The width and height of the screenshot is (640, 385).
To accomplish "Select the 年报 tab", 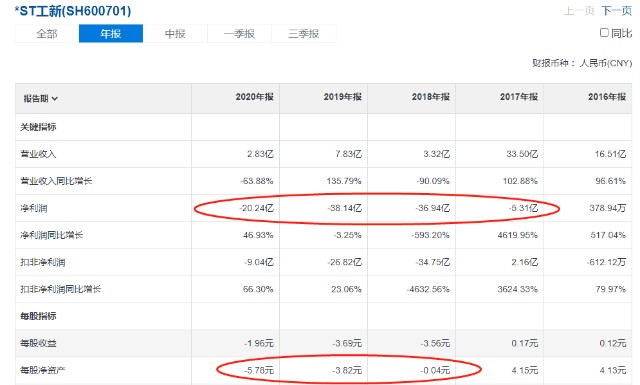I will coord(111,33).
